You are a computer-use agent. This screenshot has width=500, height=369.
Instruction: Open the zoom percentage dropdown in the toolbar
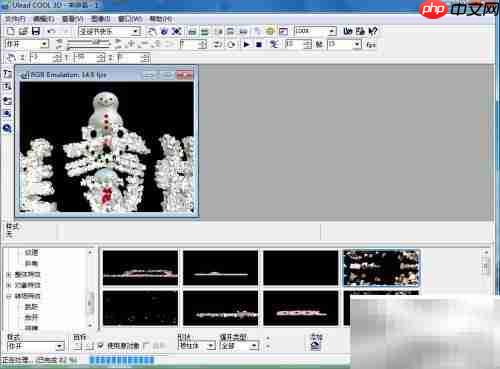tap(315, 31)
